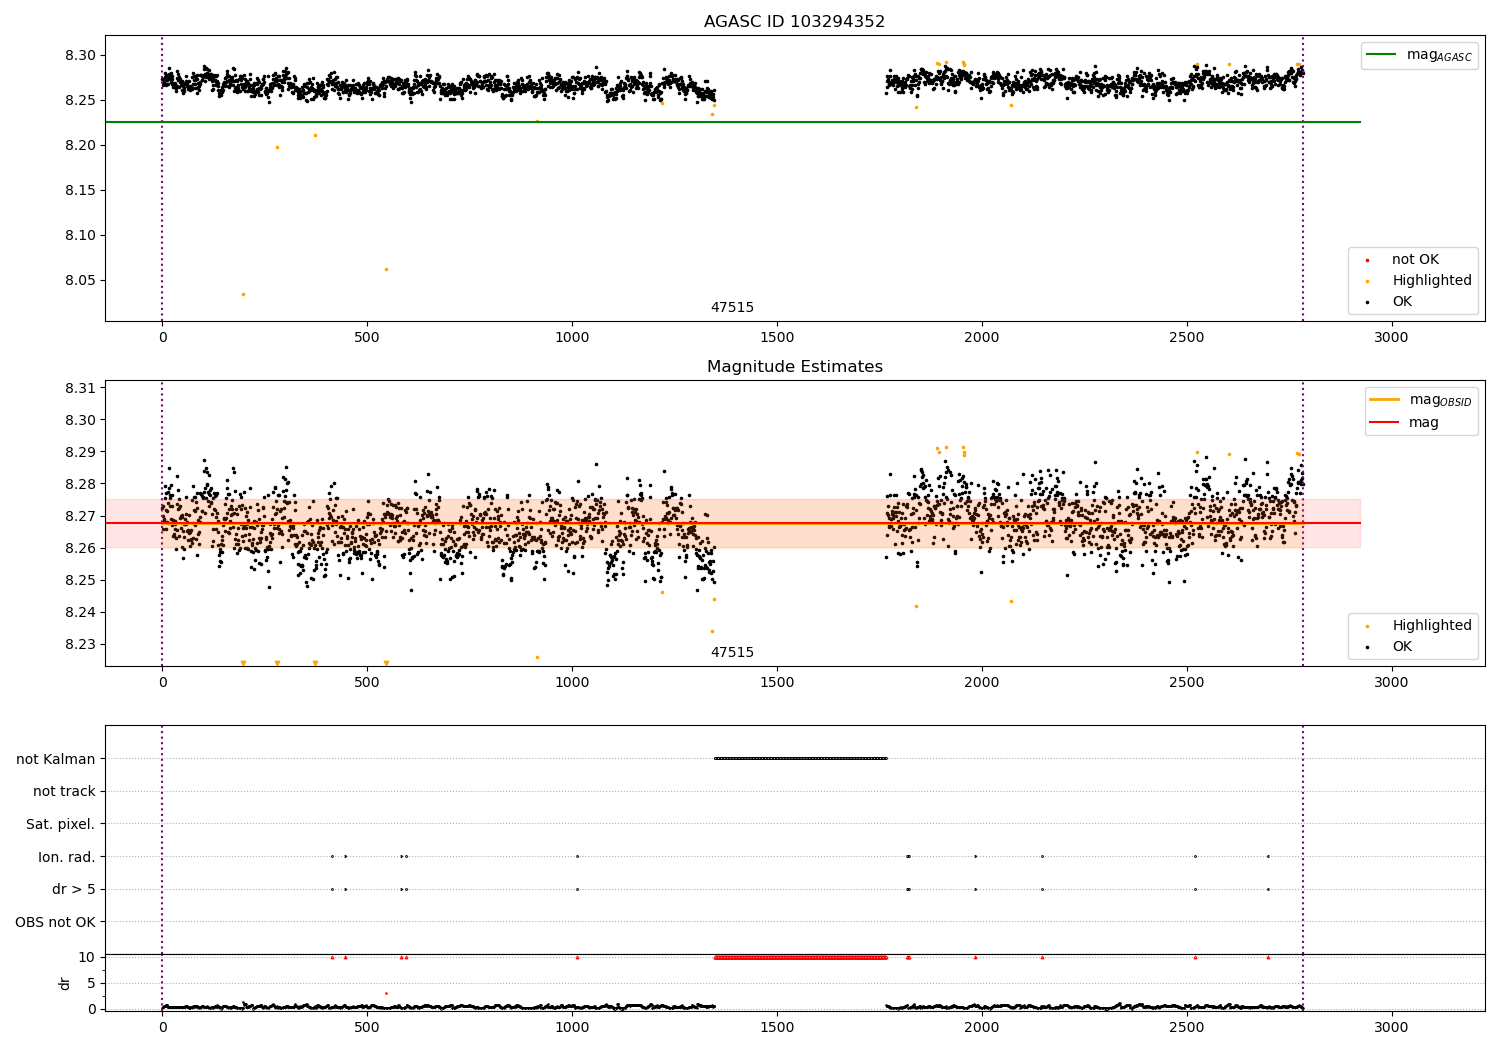Click the '47515' annotation in the middle plot
Viewport: 1500px width, 1050px height.
tap(732, 653)
